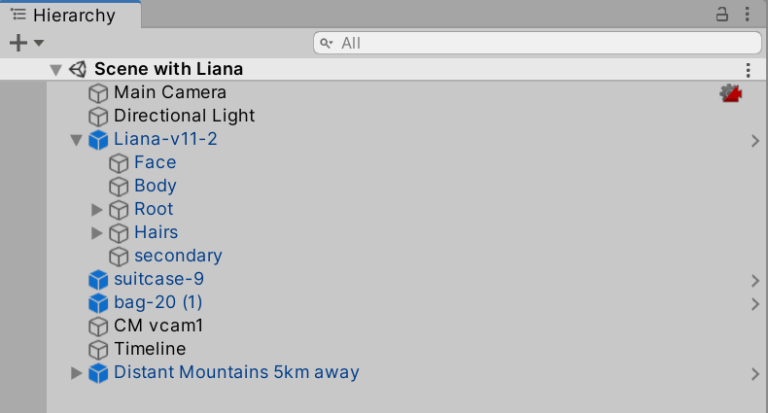Click the Main Camera object icon
The height and width of the screenshot is (413, 768).
[98, 93]
